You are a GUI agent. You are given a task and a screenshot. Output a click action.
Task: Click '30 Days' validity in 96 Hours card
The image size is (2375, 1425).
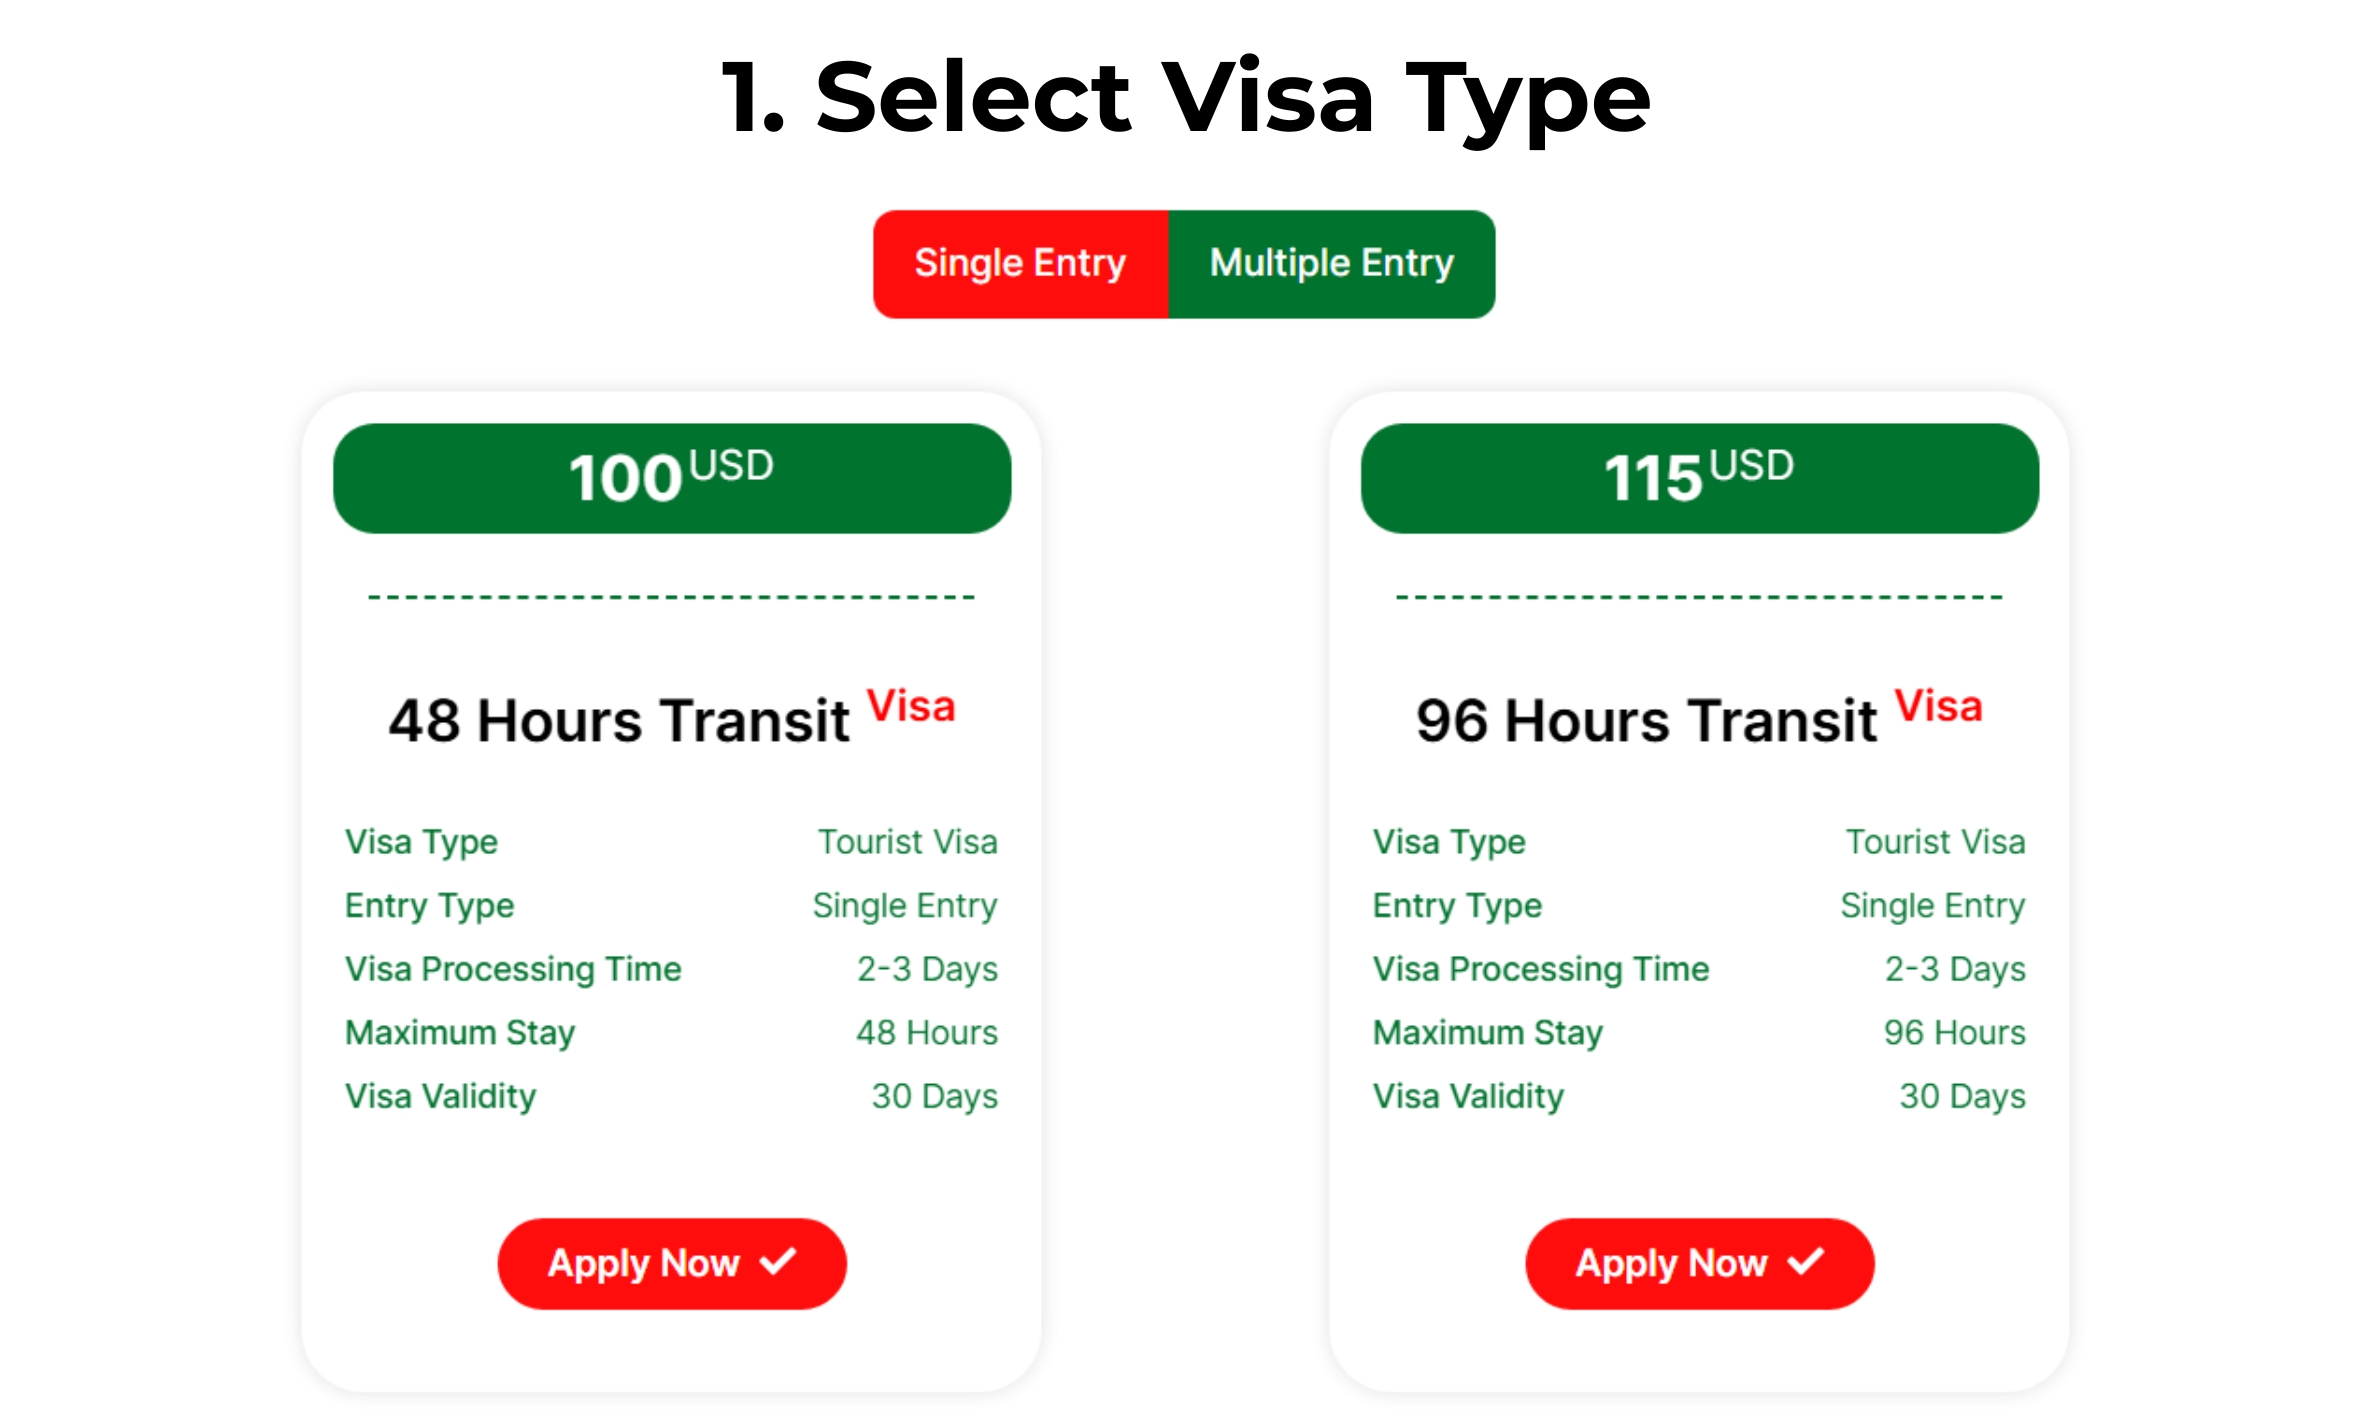tap(1962, 1096)
